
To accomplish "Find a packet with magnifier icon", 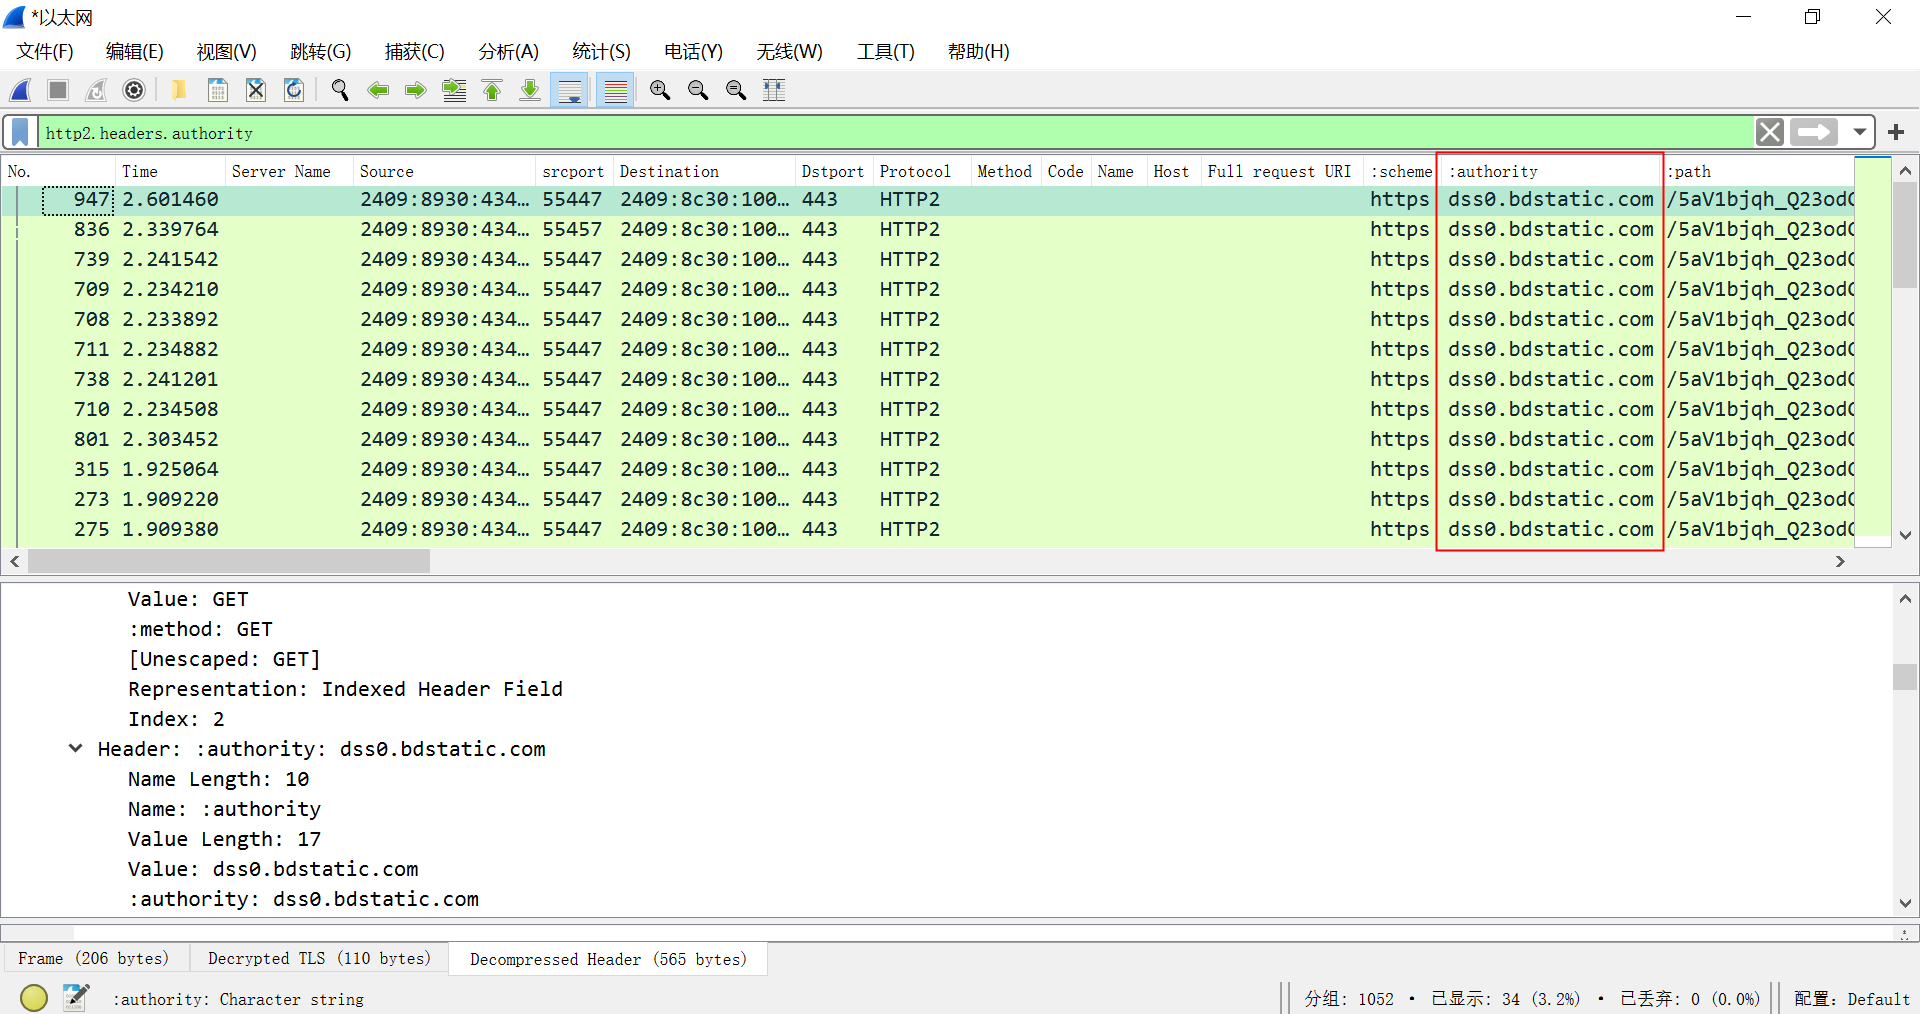I will (x=340, y=91).
